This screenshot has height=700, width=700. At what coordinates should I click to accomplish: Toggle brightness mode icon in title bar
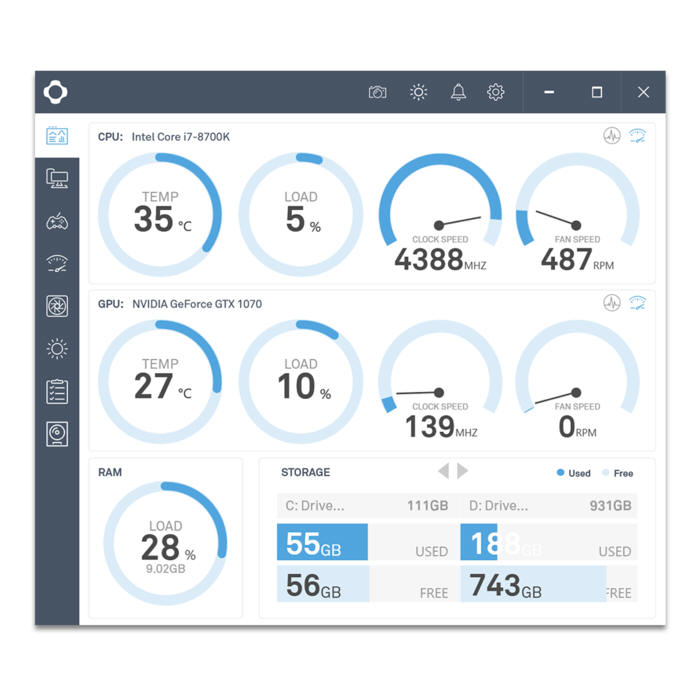coord(418,92)
